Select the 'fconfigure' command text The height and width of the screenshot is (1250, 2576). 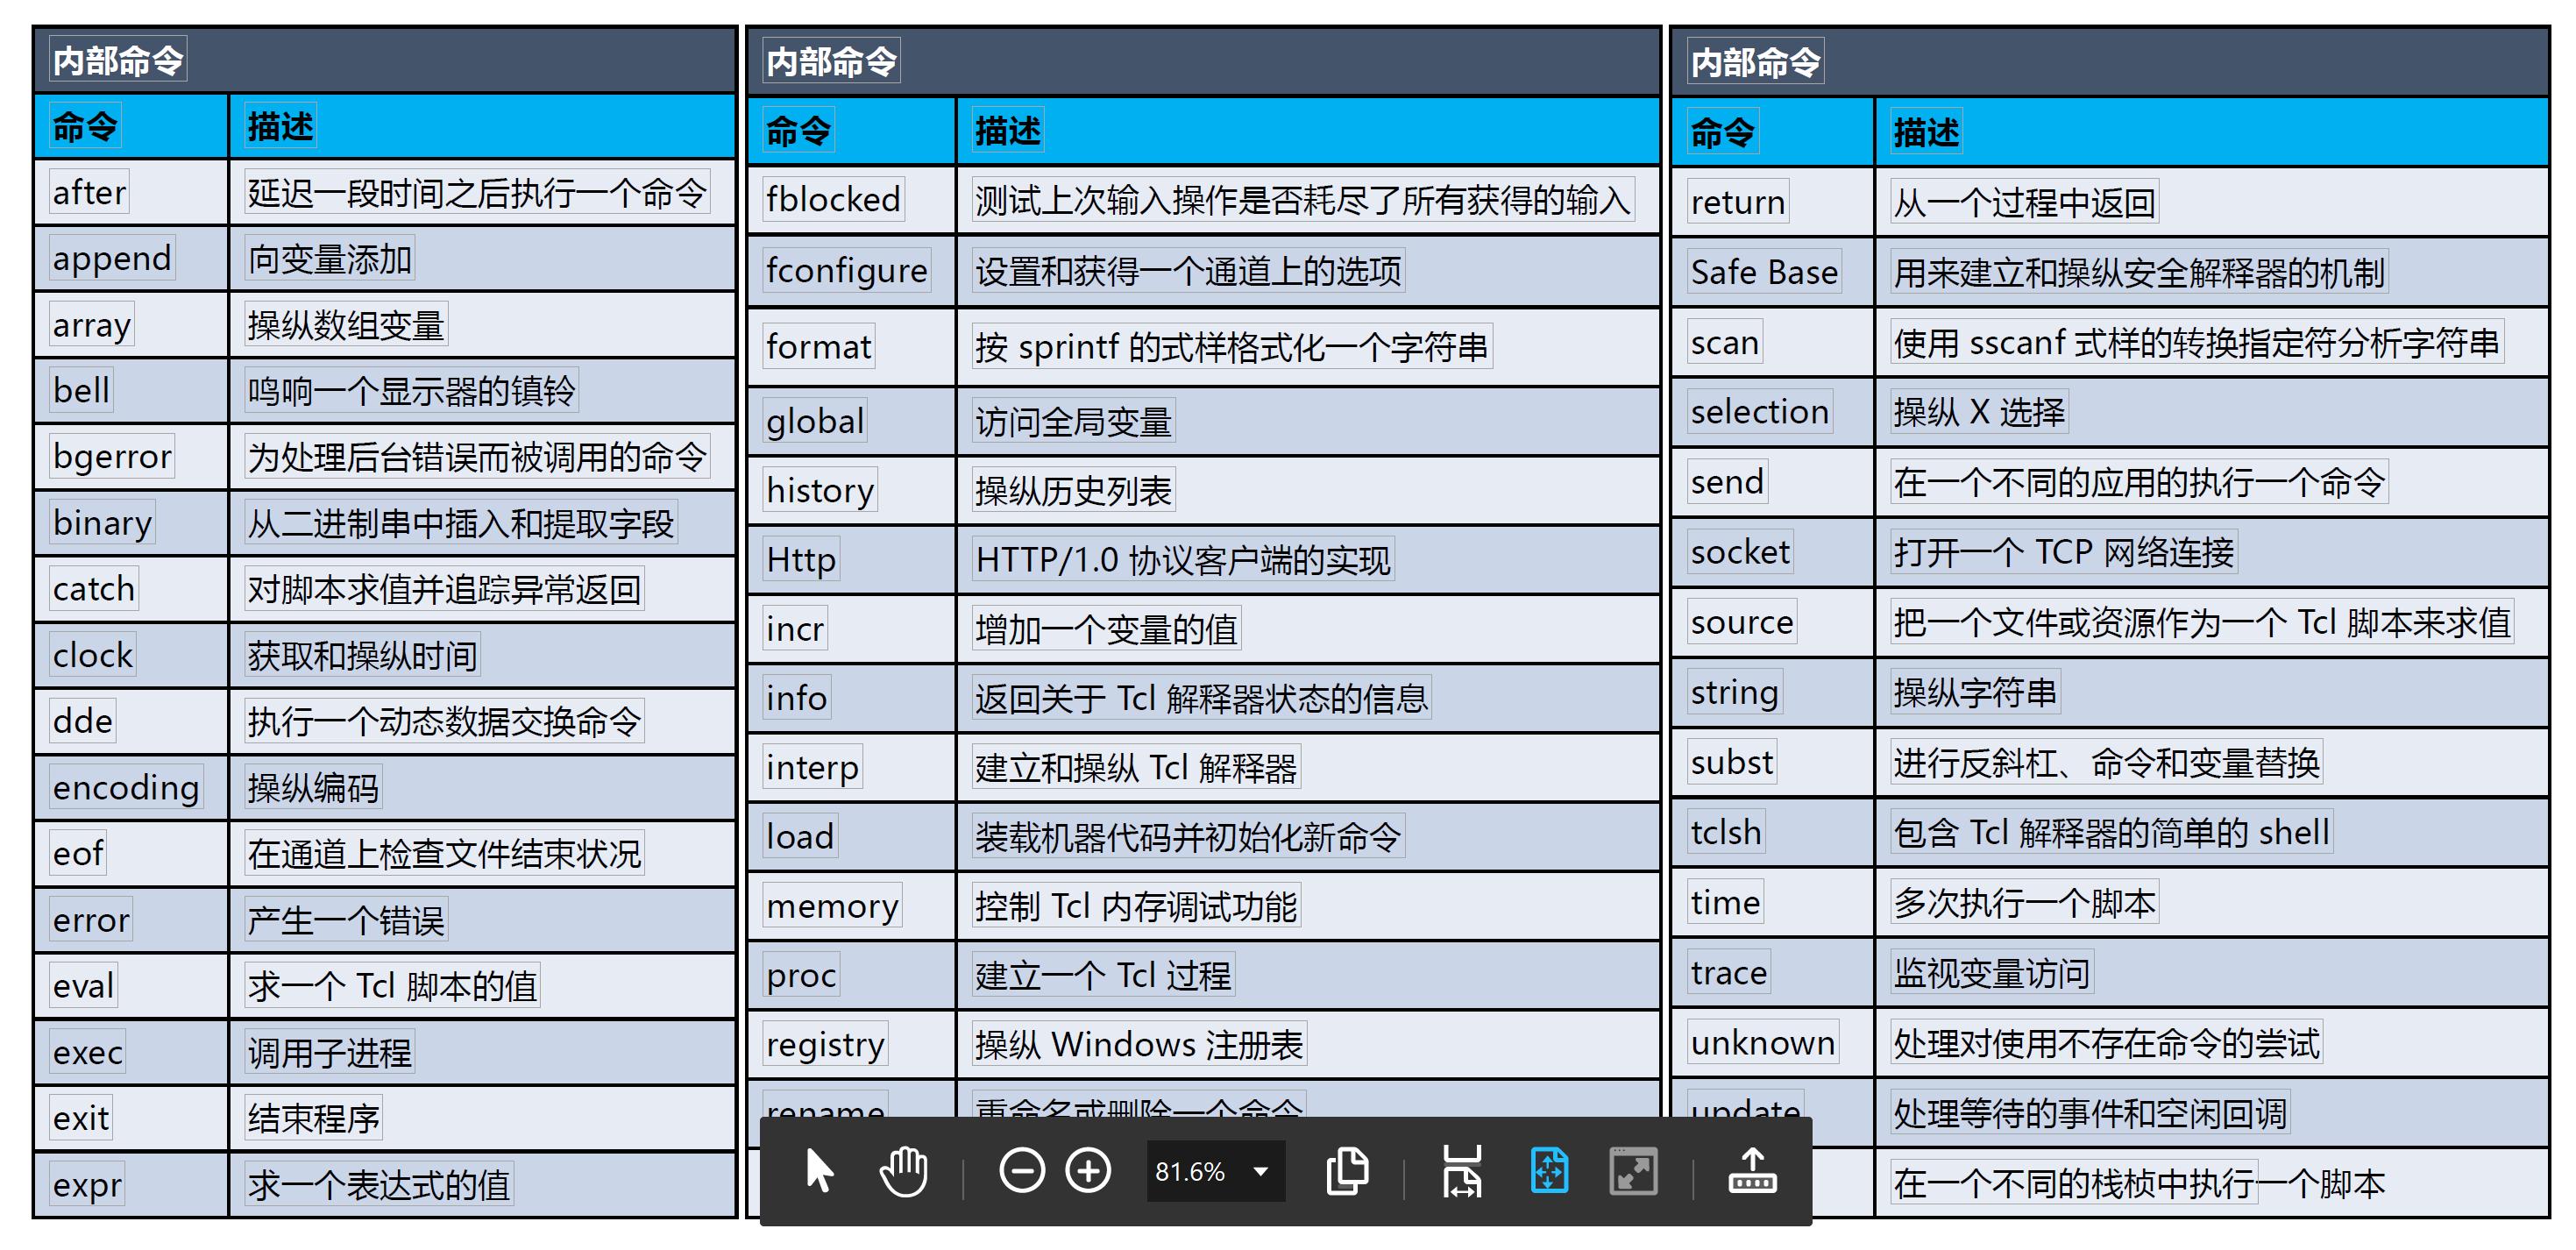coord(846,271)
